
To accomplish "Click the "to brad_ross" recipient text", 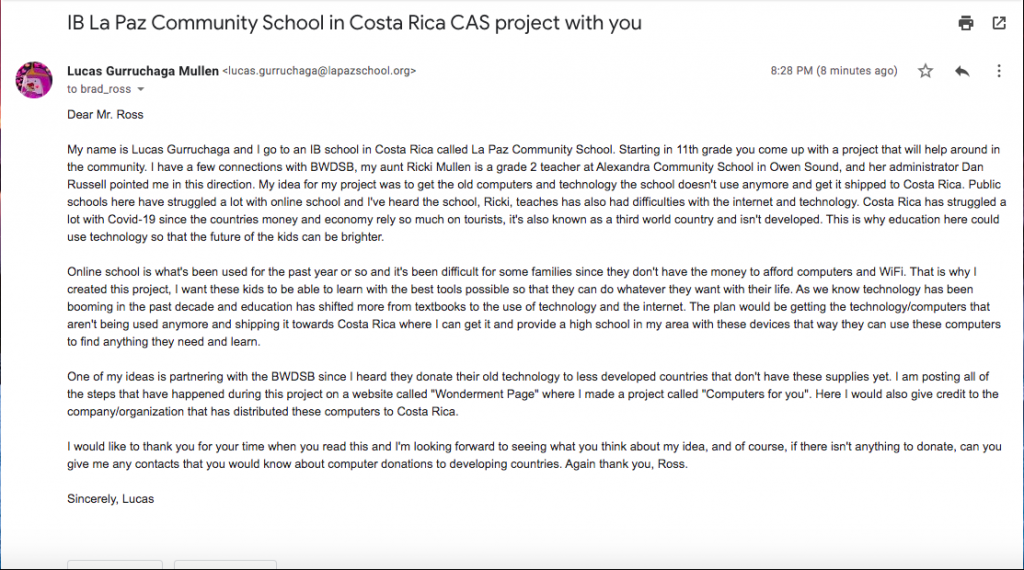I will pos(99,89).
